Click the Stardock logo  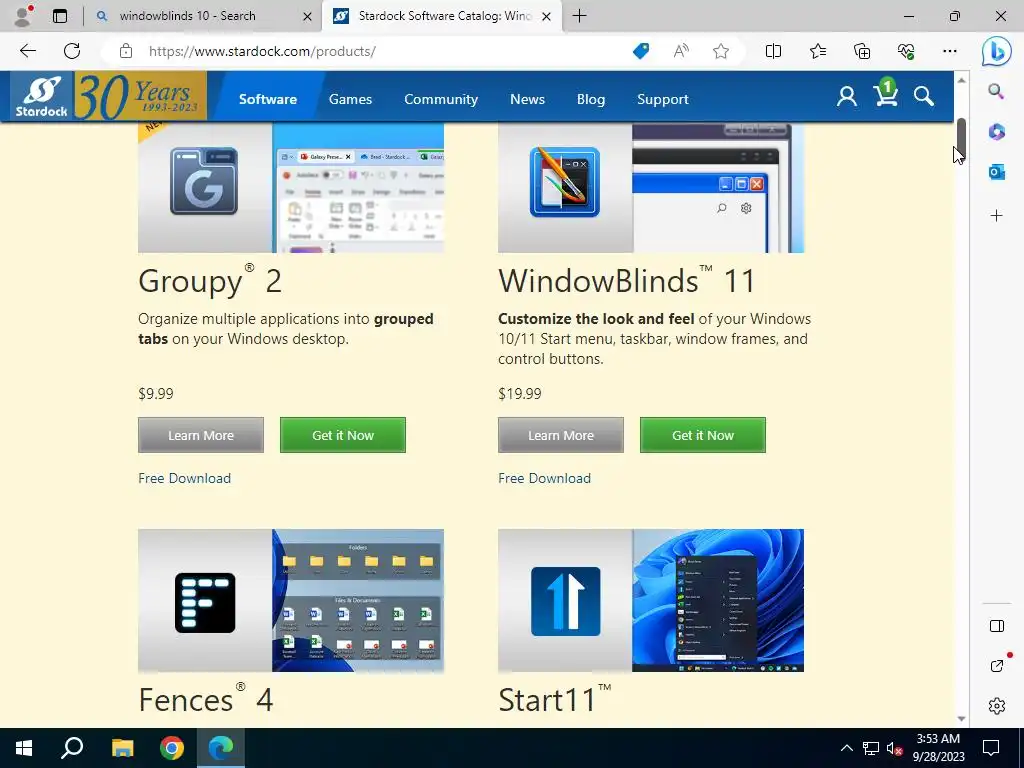42,97
